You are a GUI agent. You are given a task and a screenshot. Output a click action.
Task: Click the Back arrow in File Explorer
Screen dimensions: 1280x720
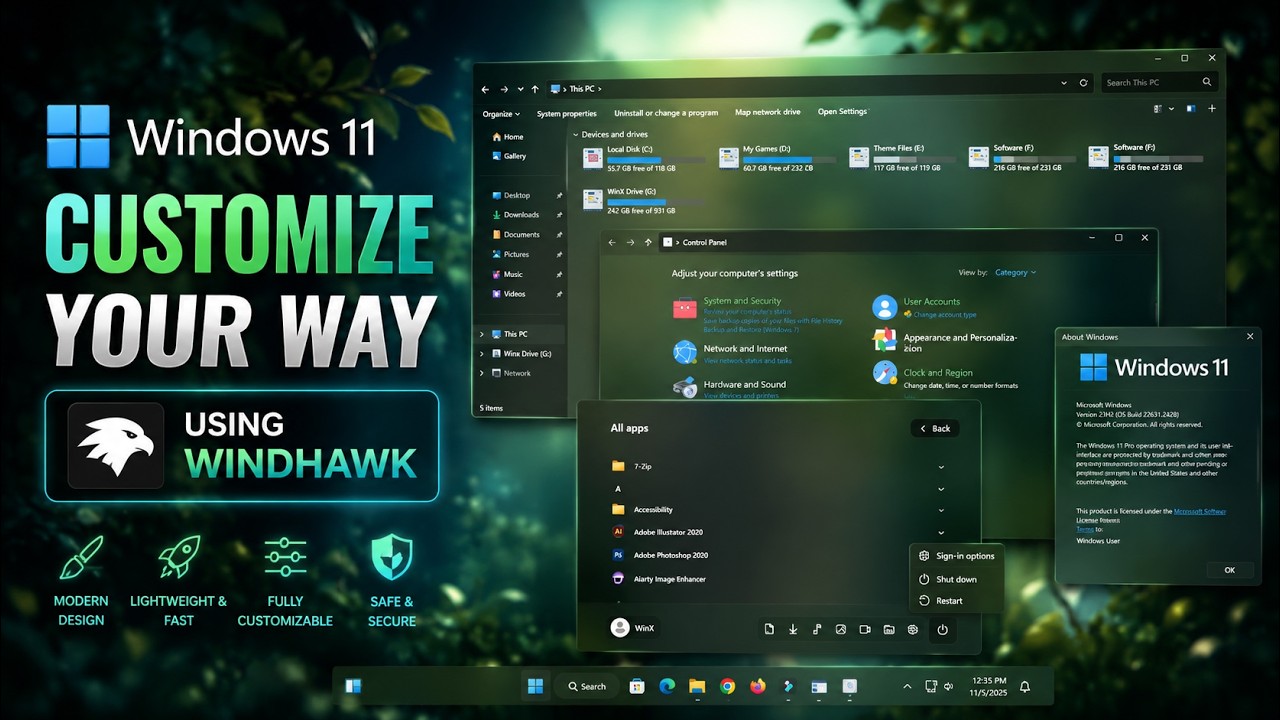(486, 89)
